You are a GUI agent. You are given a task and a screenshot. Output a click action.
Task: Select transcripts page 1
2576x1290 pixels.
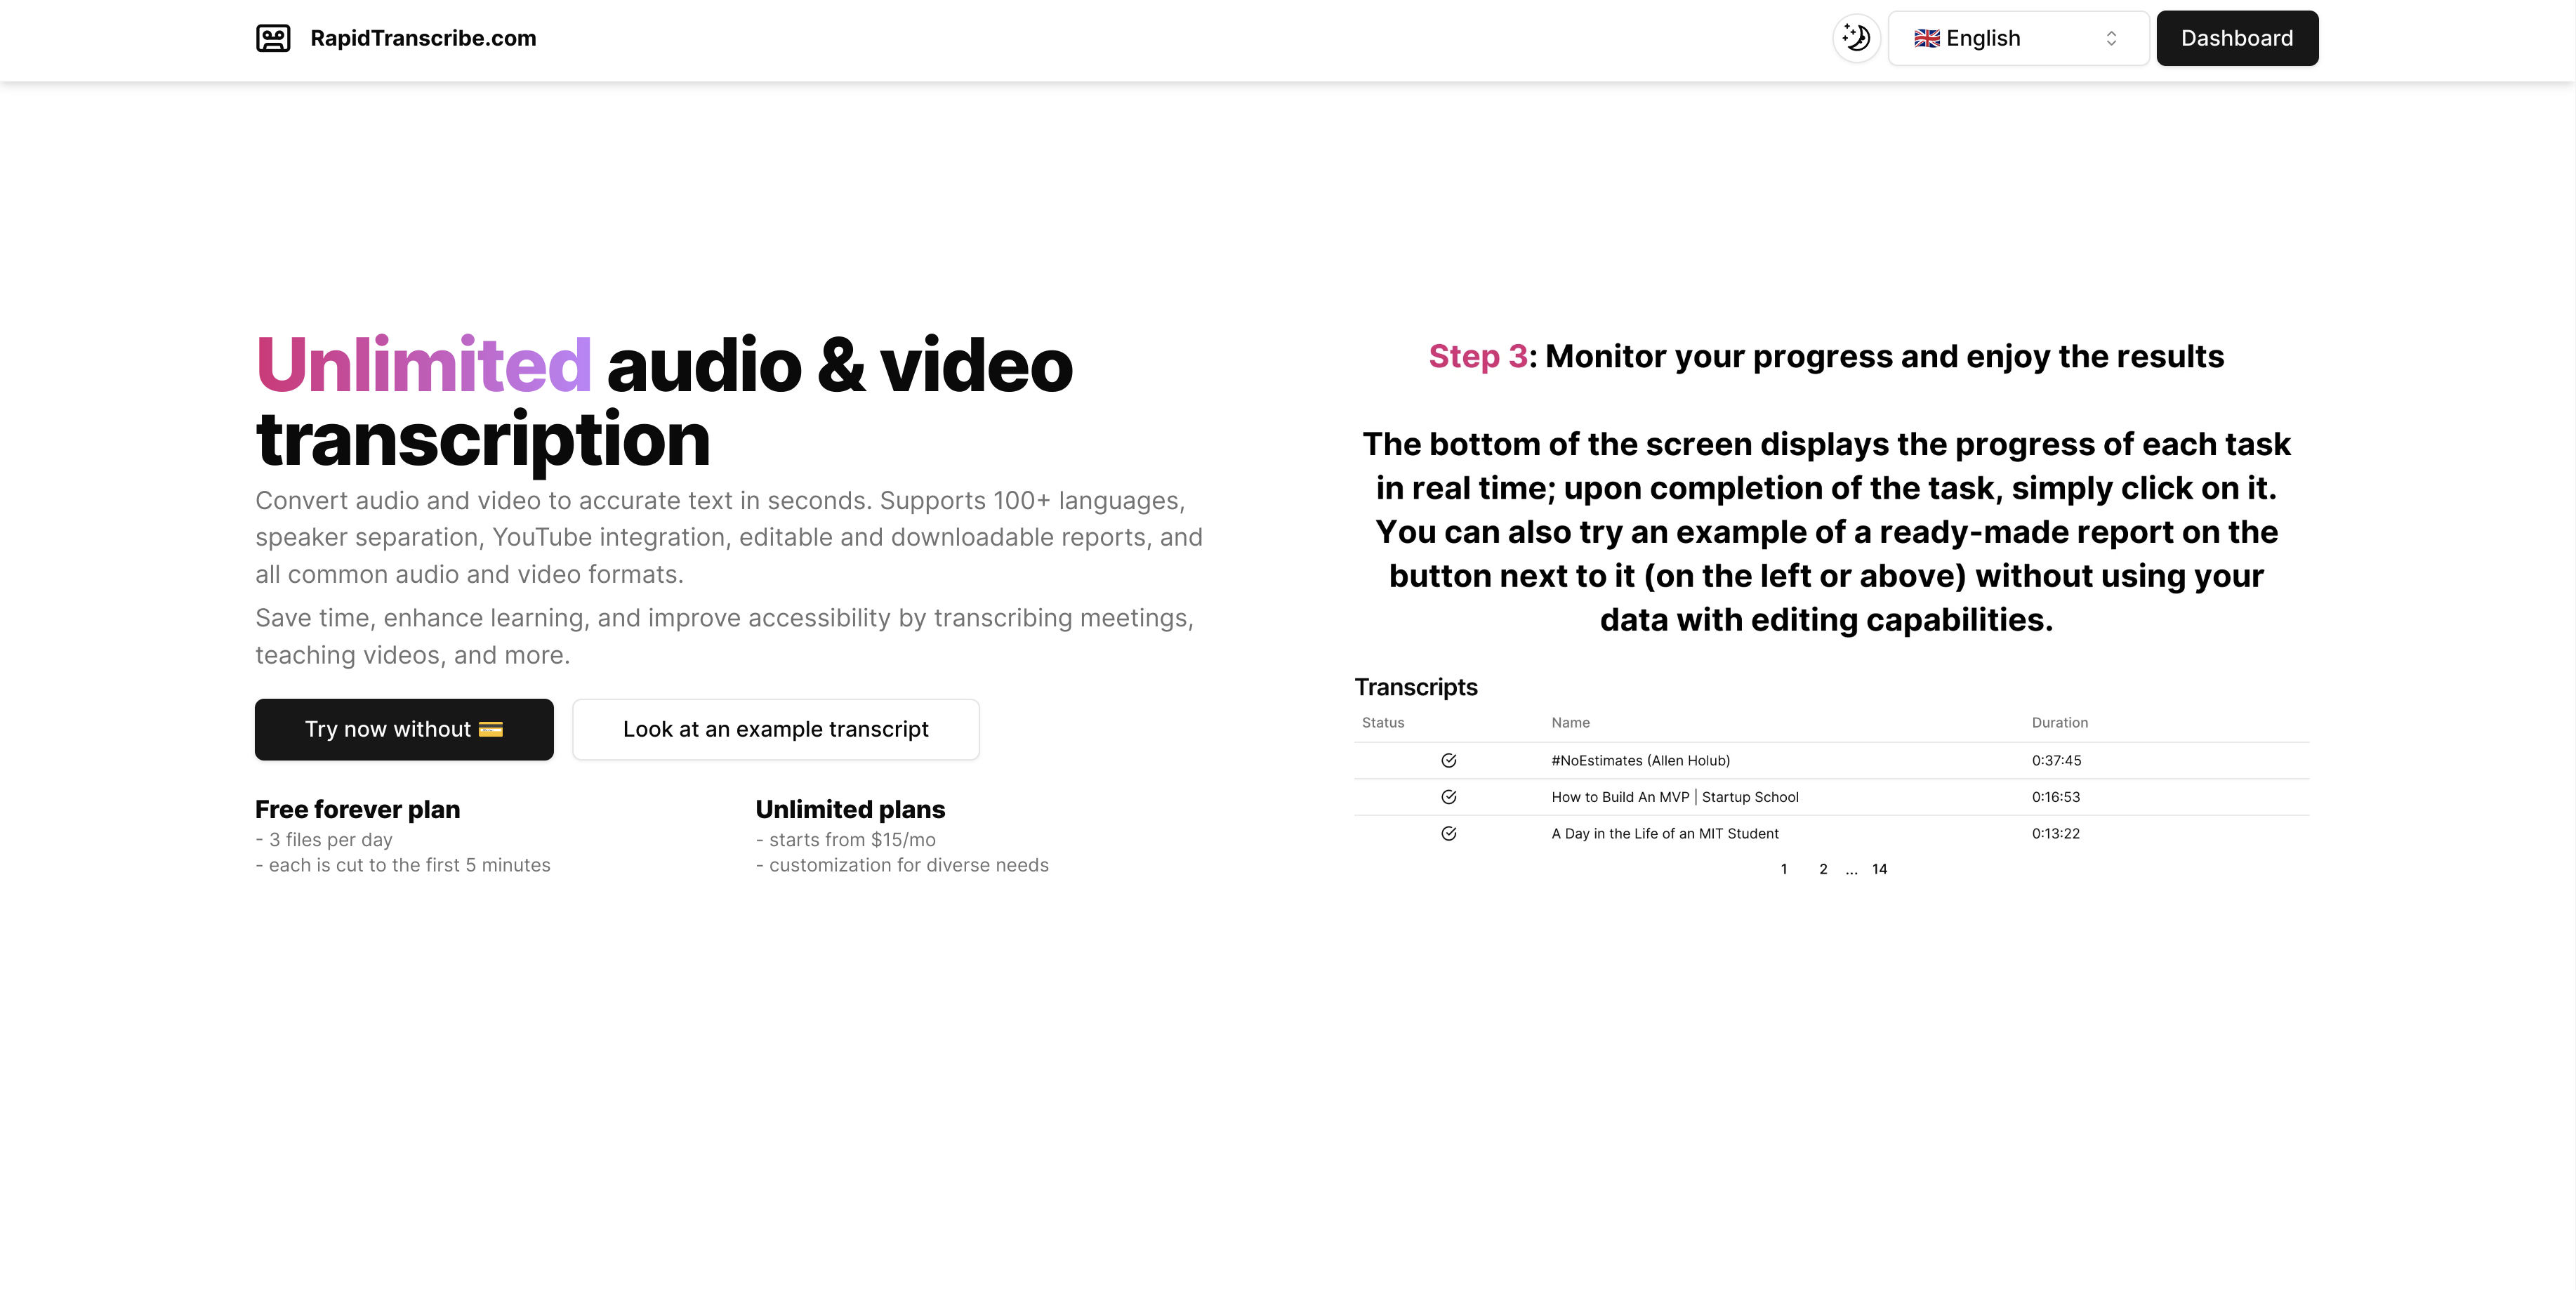pos(1784,869)
